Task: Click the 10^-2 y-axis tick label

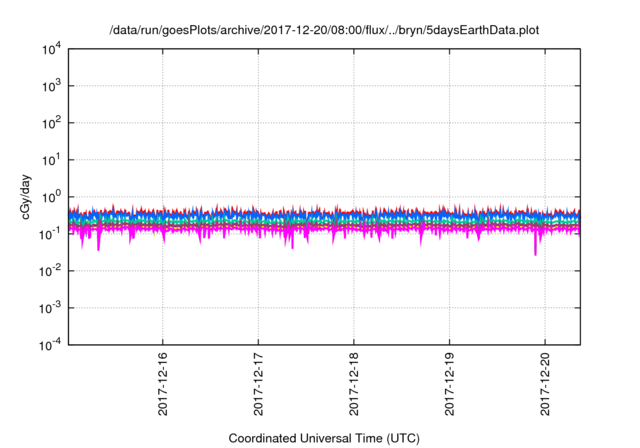Action: (50, 271)
